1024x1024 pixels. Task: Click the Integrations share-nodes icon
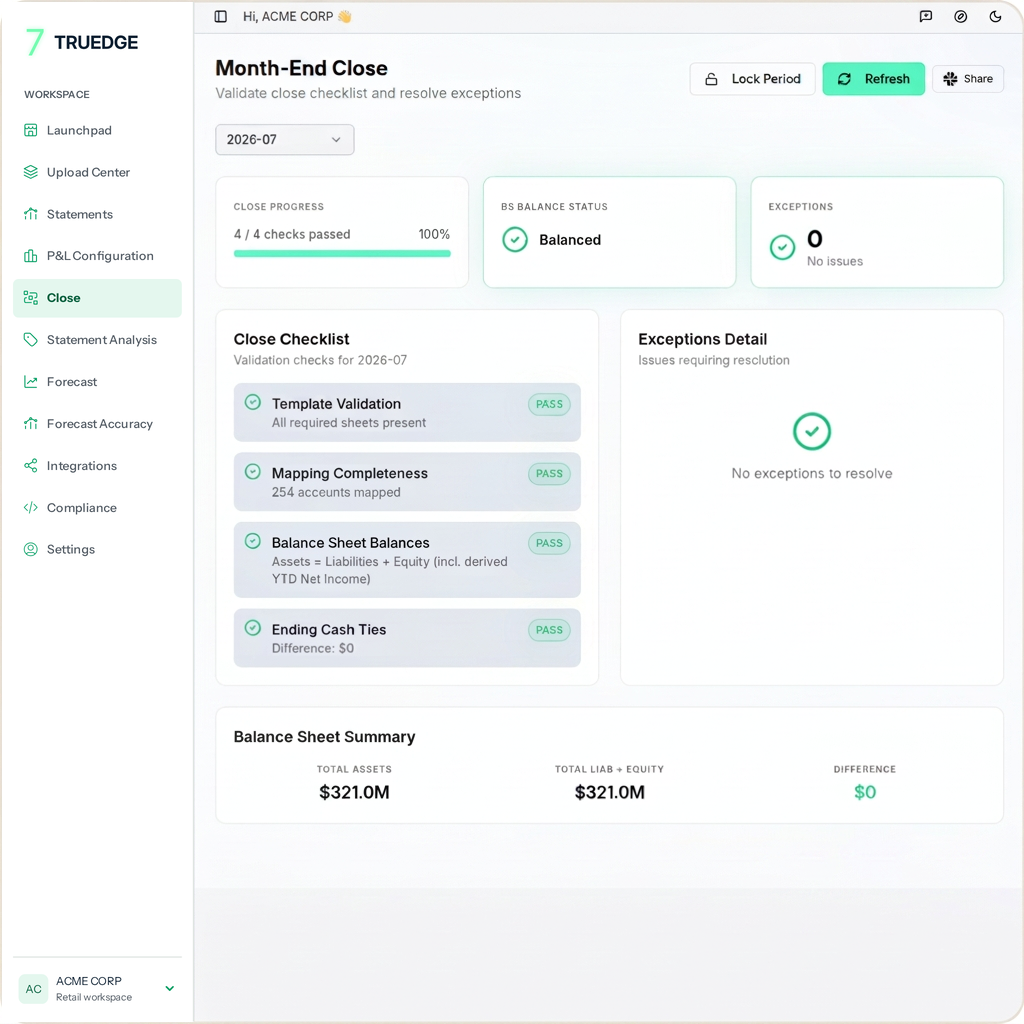tap(31, 466)
